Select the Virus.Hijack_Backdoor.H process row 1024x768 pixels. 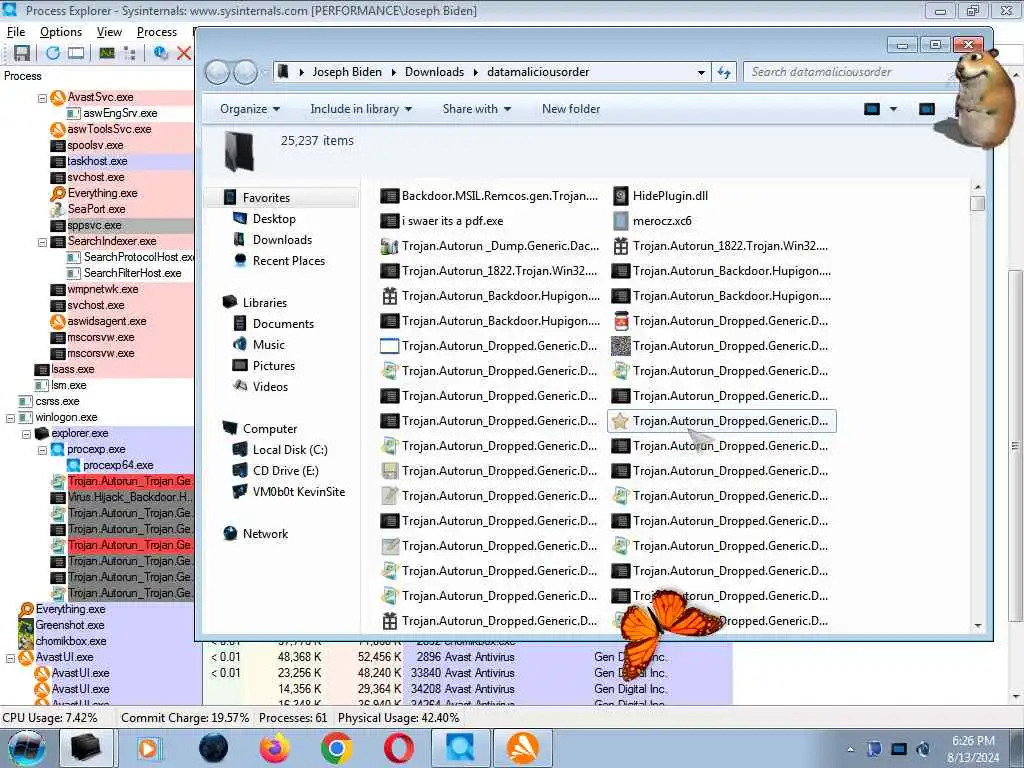[121, 498]
